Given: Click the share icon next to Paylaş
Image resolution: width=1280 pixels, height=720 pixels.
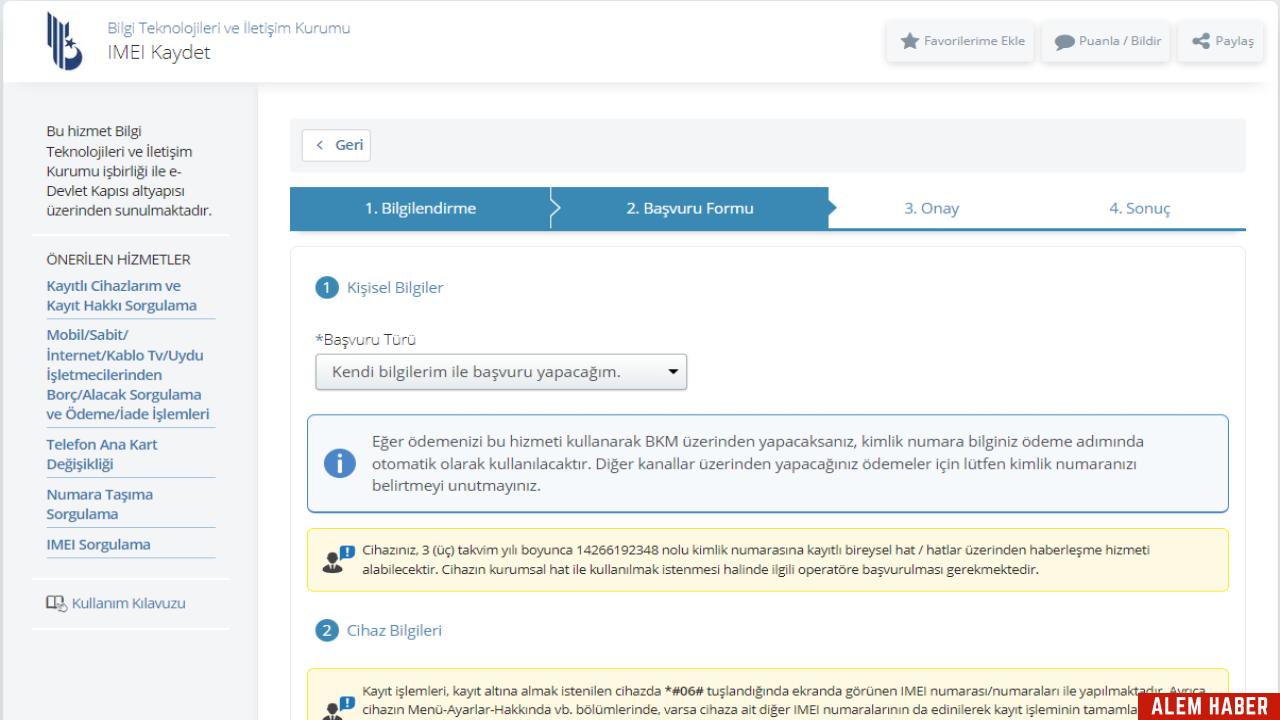Looking at the screenshot, I should coord(1200,42).
